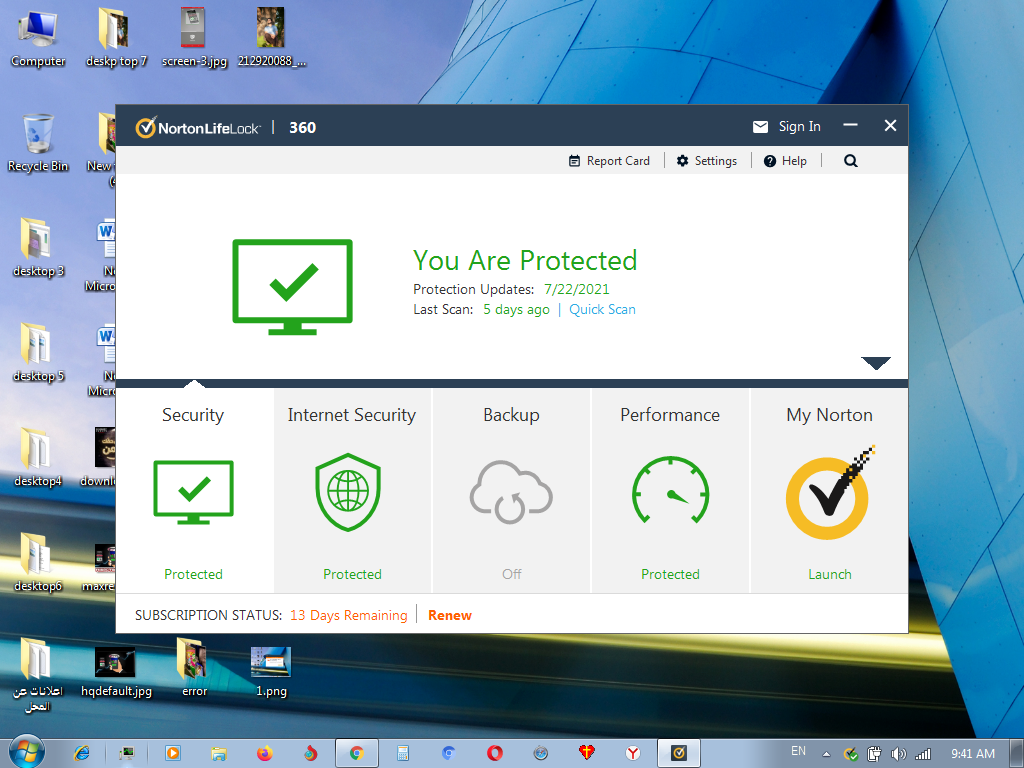This screenshot has height=768, width=1024.
Task: Select the desktop6 folder
Action: coord(38,564)
